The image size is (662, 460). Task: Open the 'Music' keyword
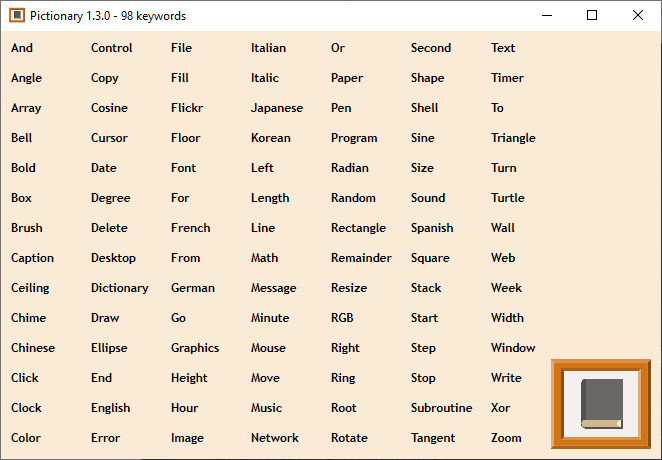pyautogui.click(x=266, y=408)
